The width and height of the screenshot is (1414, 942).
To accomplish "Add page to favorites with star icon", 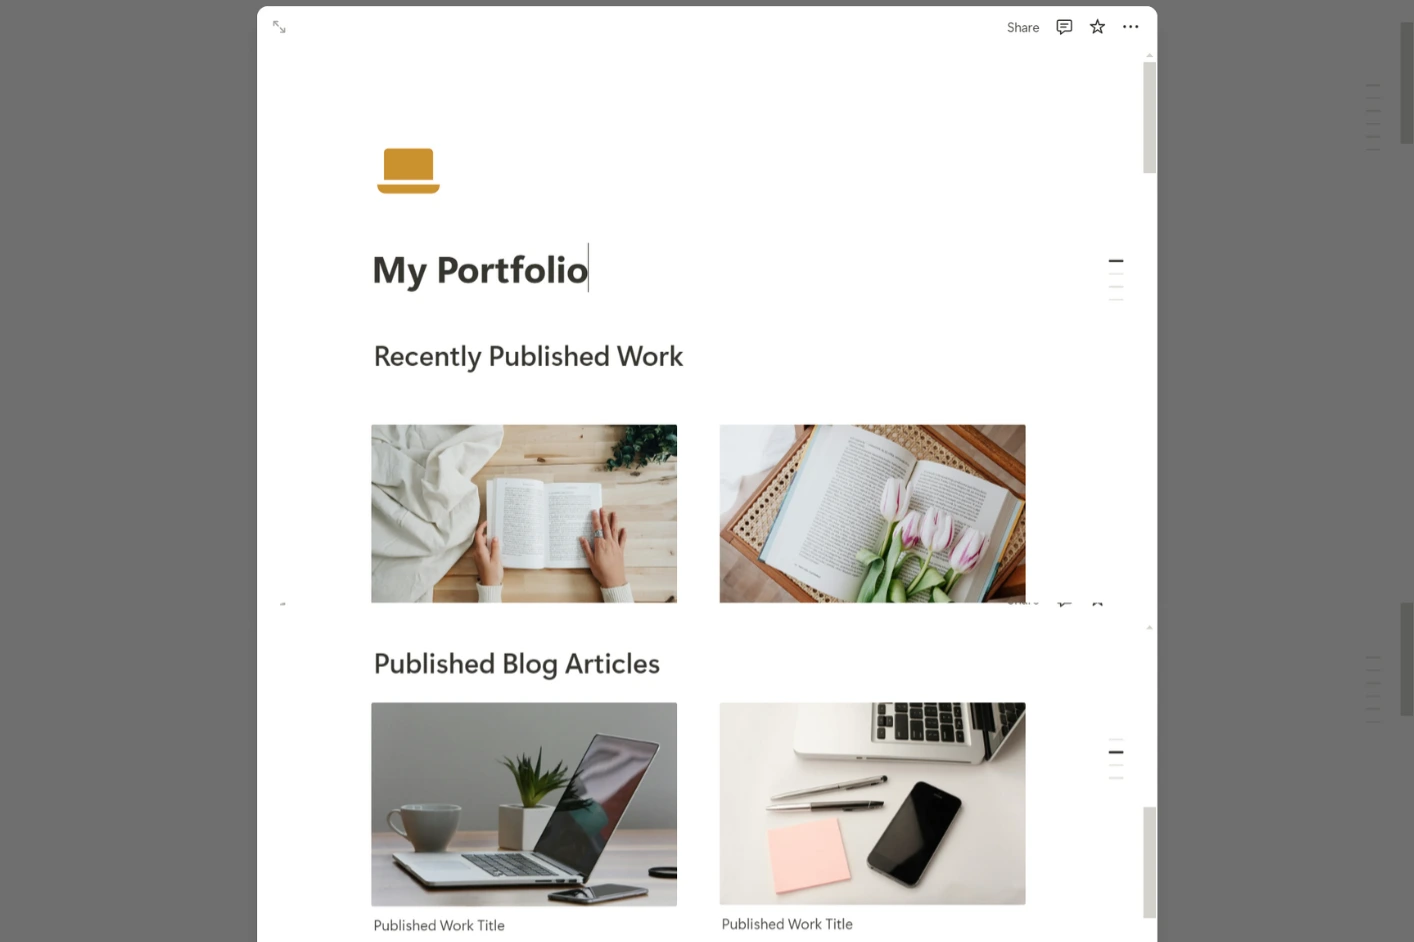I will coord(1097,27).
